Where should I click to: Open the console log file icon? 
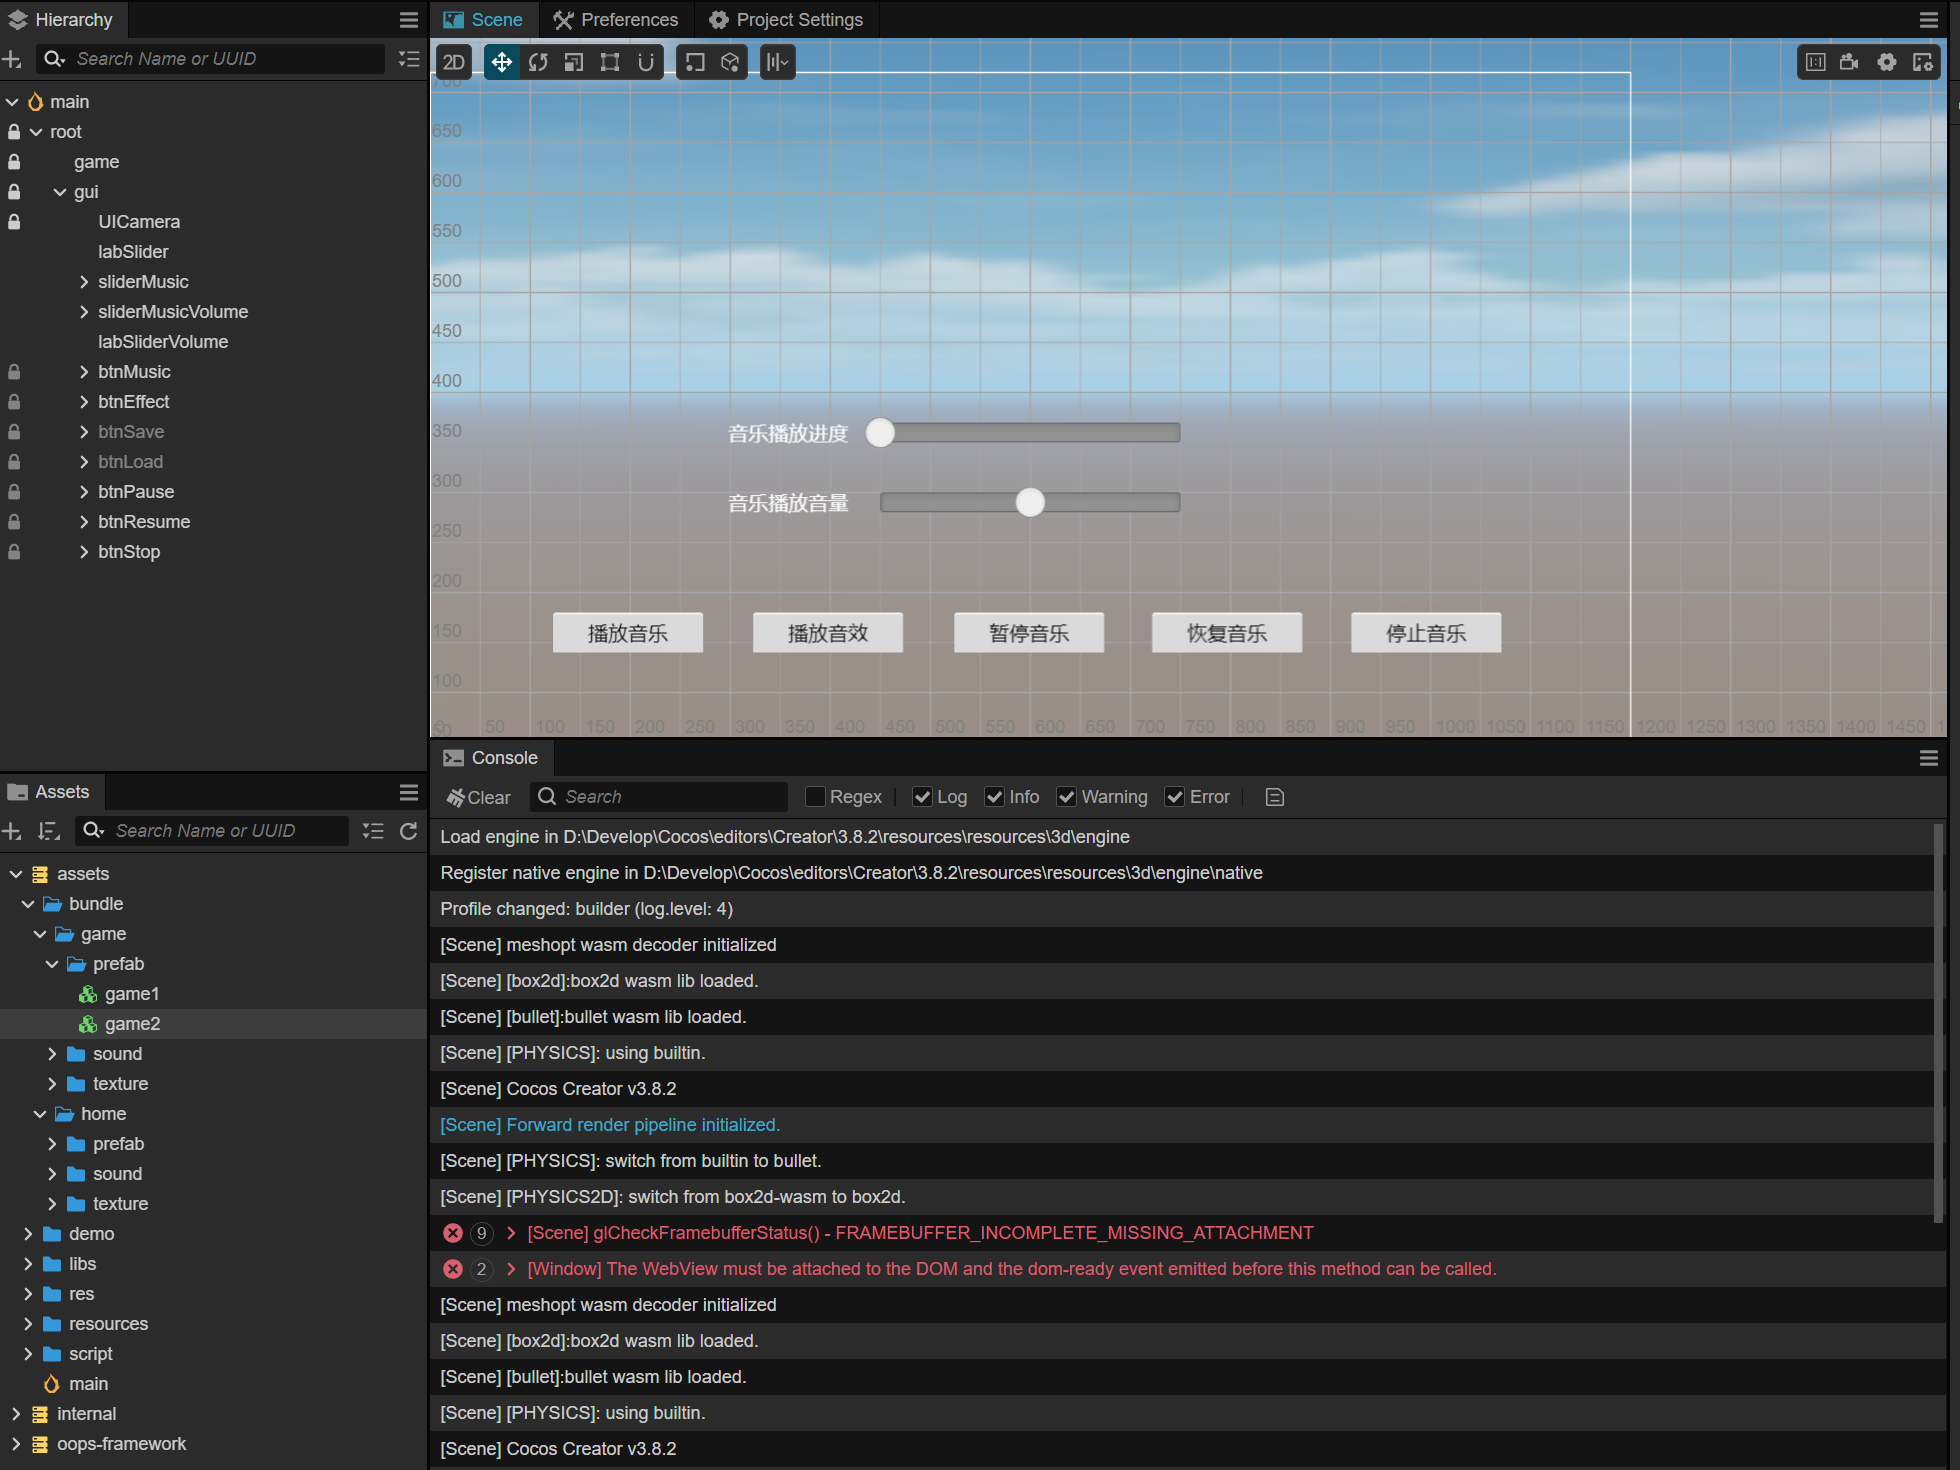(x=1274, y=797)
